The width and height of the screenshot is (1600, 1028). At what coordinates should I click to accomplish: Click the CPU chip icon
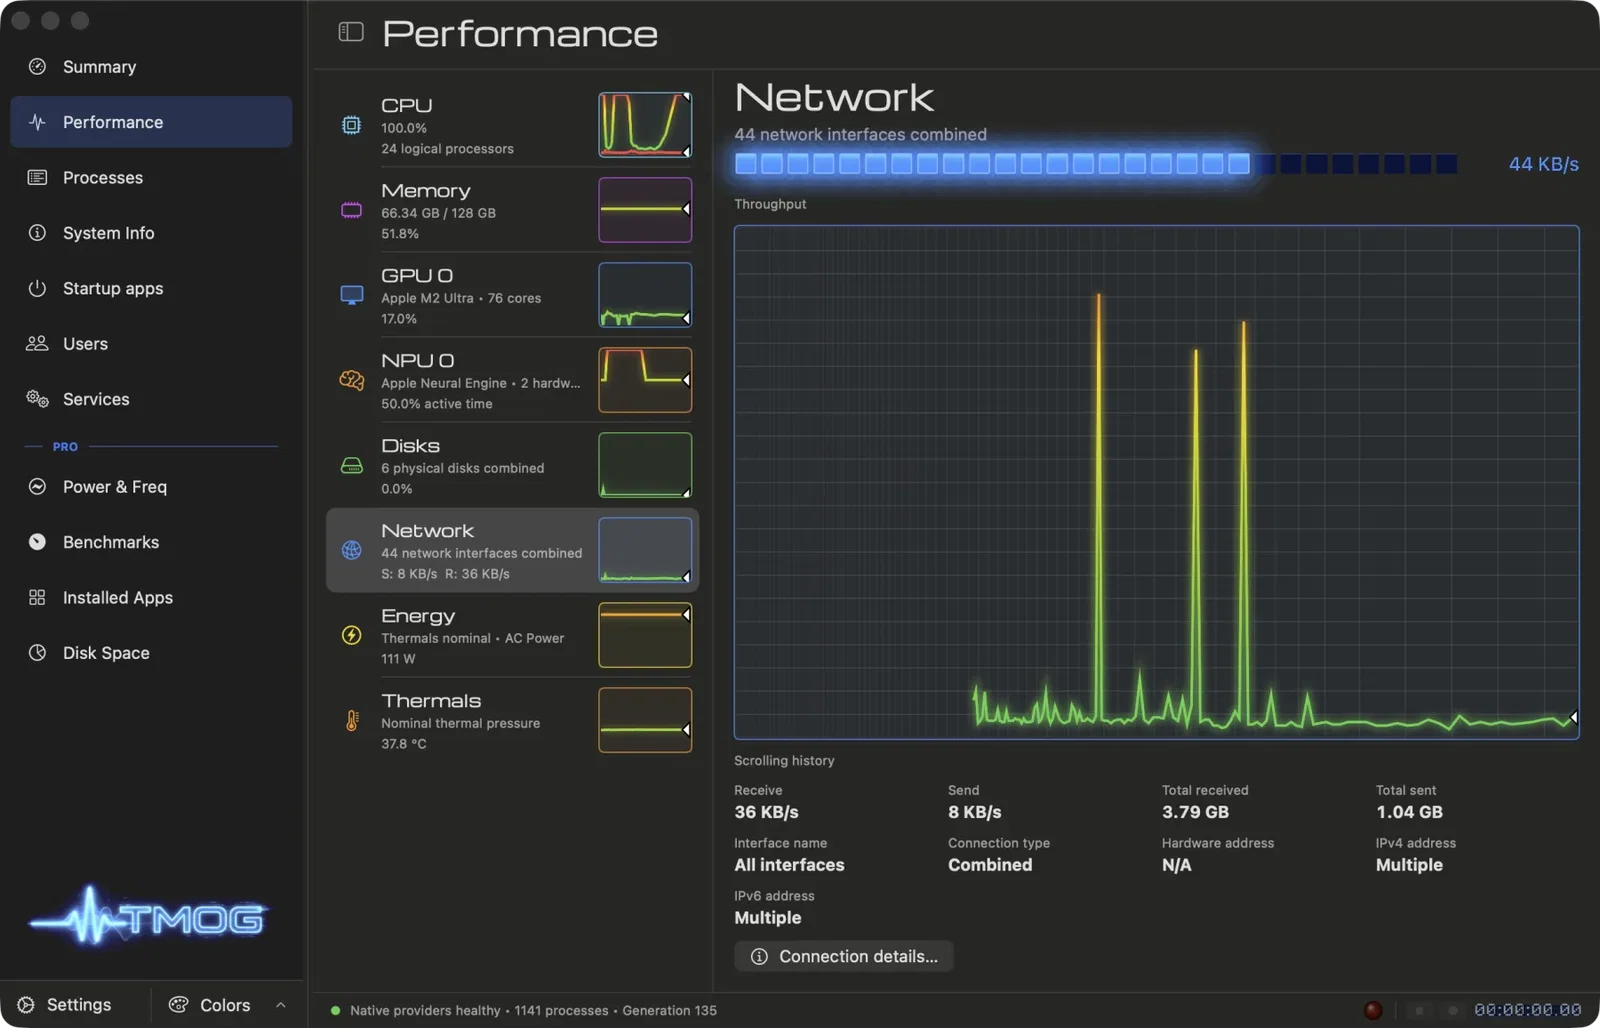click(x=351, y=125)
